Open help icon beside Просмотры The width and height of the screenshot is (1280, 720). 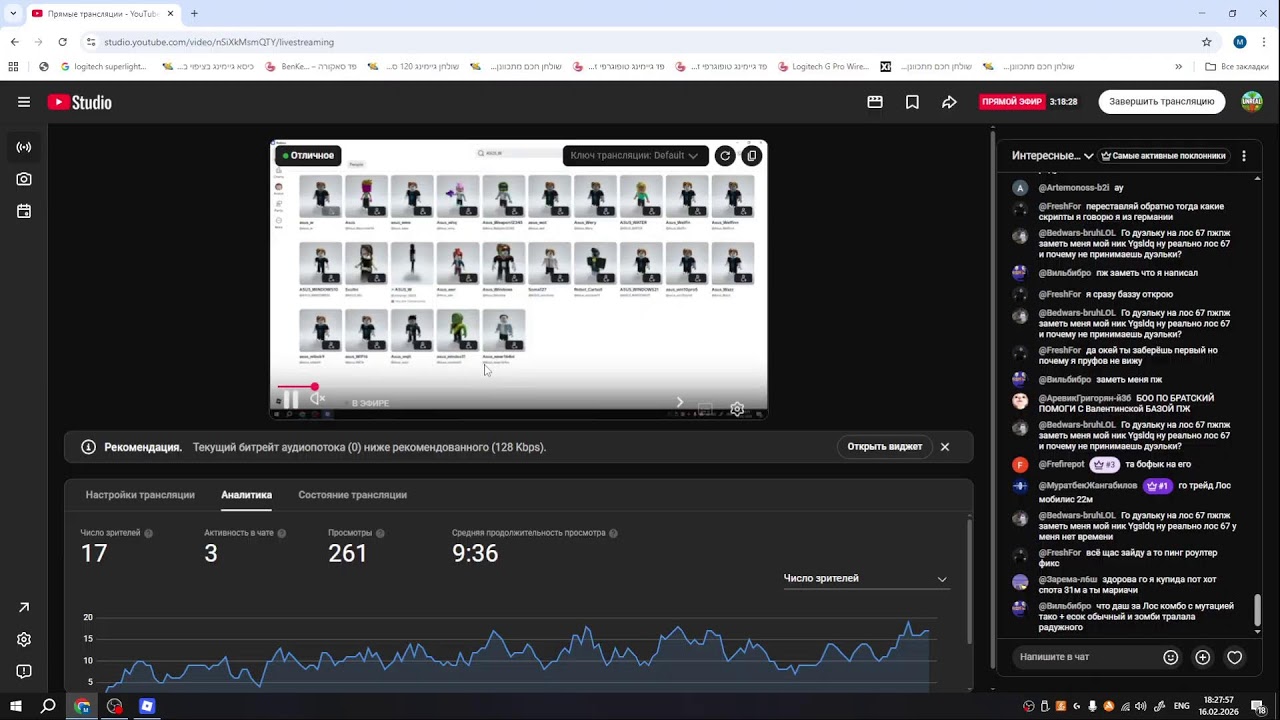(380, 534)
